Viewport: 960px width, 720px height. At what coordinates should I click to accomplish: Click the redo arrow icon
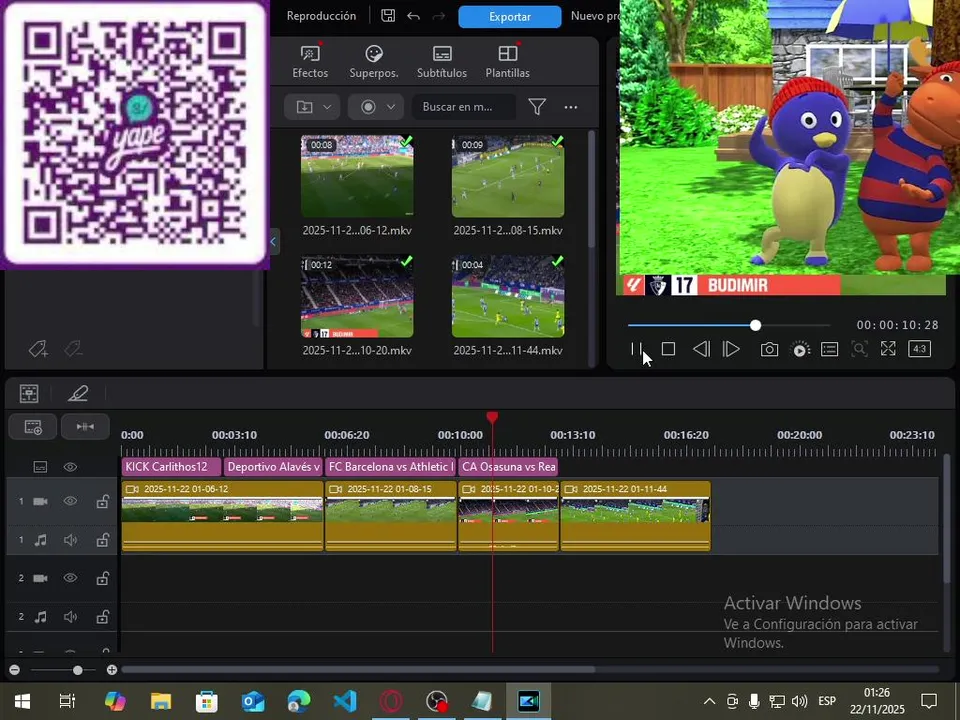click(438, 16)
